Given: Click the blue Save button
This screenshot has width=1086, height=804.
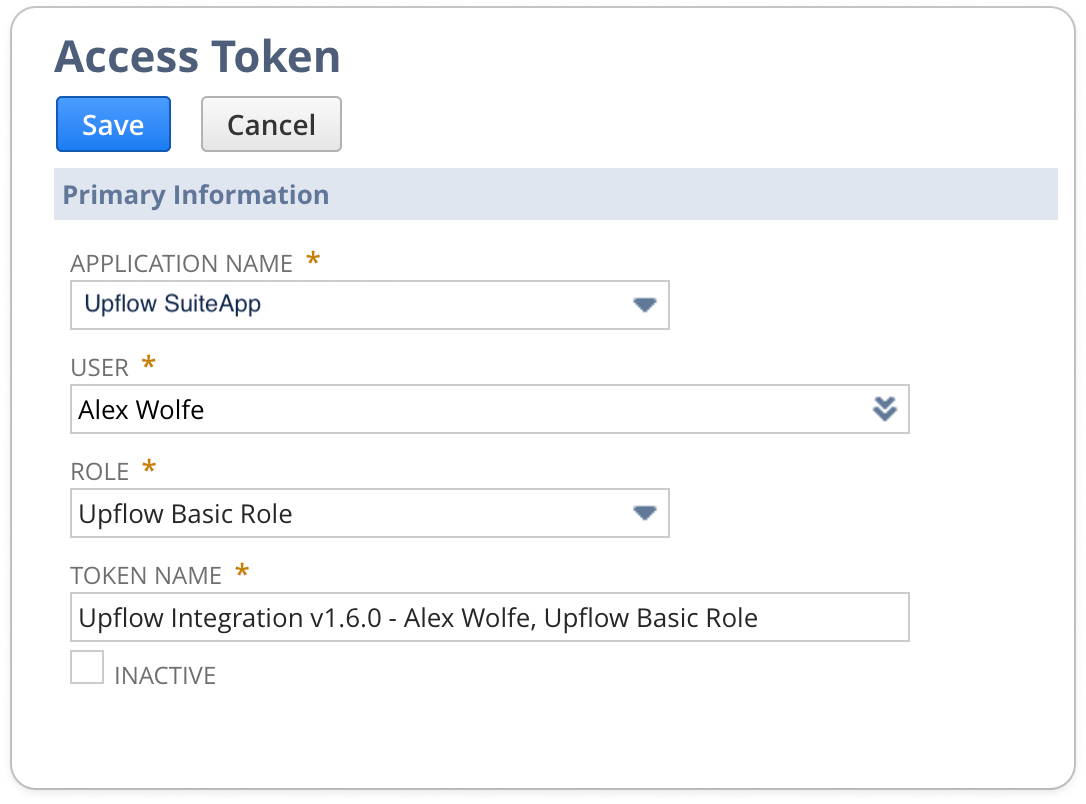Looking at the screenshot, I should point(114,125).
